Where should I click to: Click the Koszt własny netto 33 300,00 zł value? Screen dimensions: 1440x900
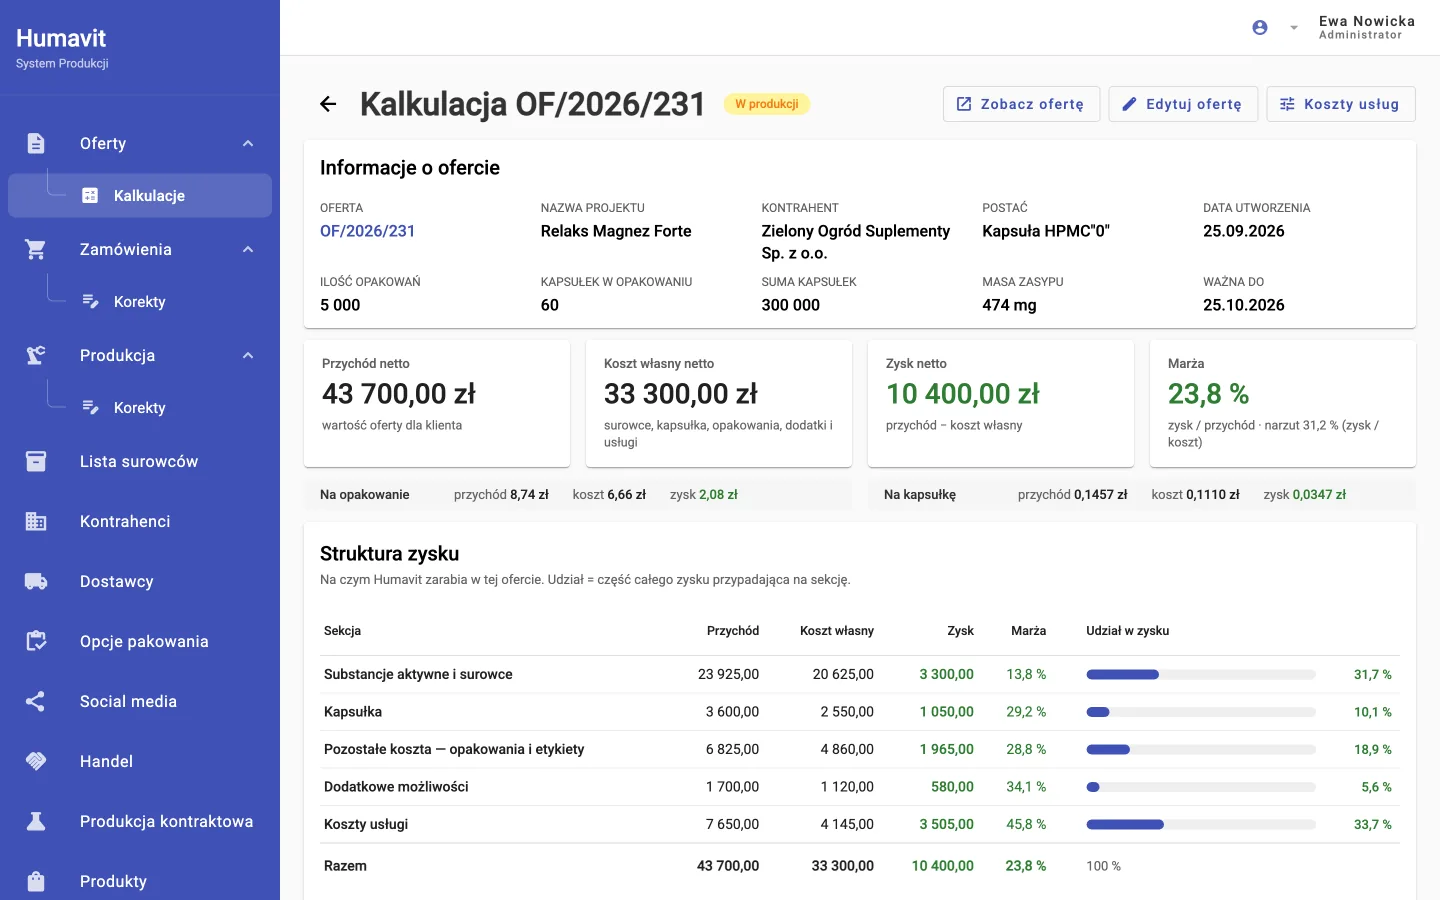(x=681, y=394)
